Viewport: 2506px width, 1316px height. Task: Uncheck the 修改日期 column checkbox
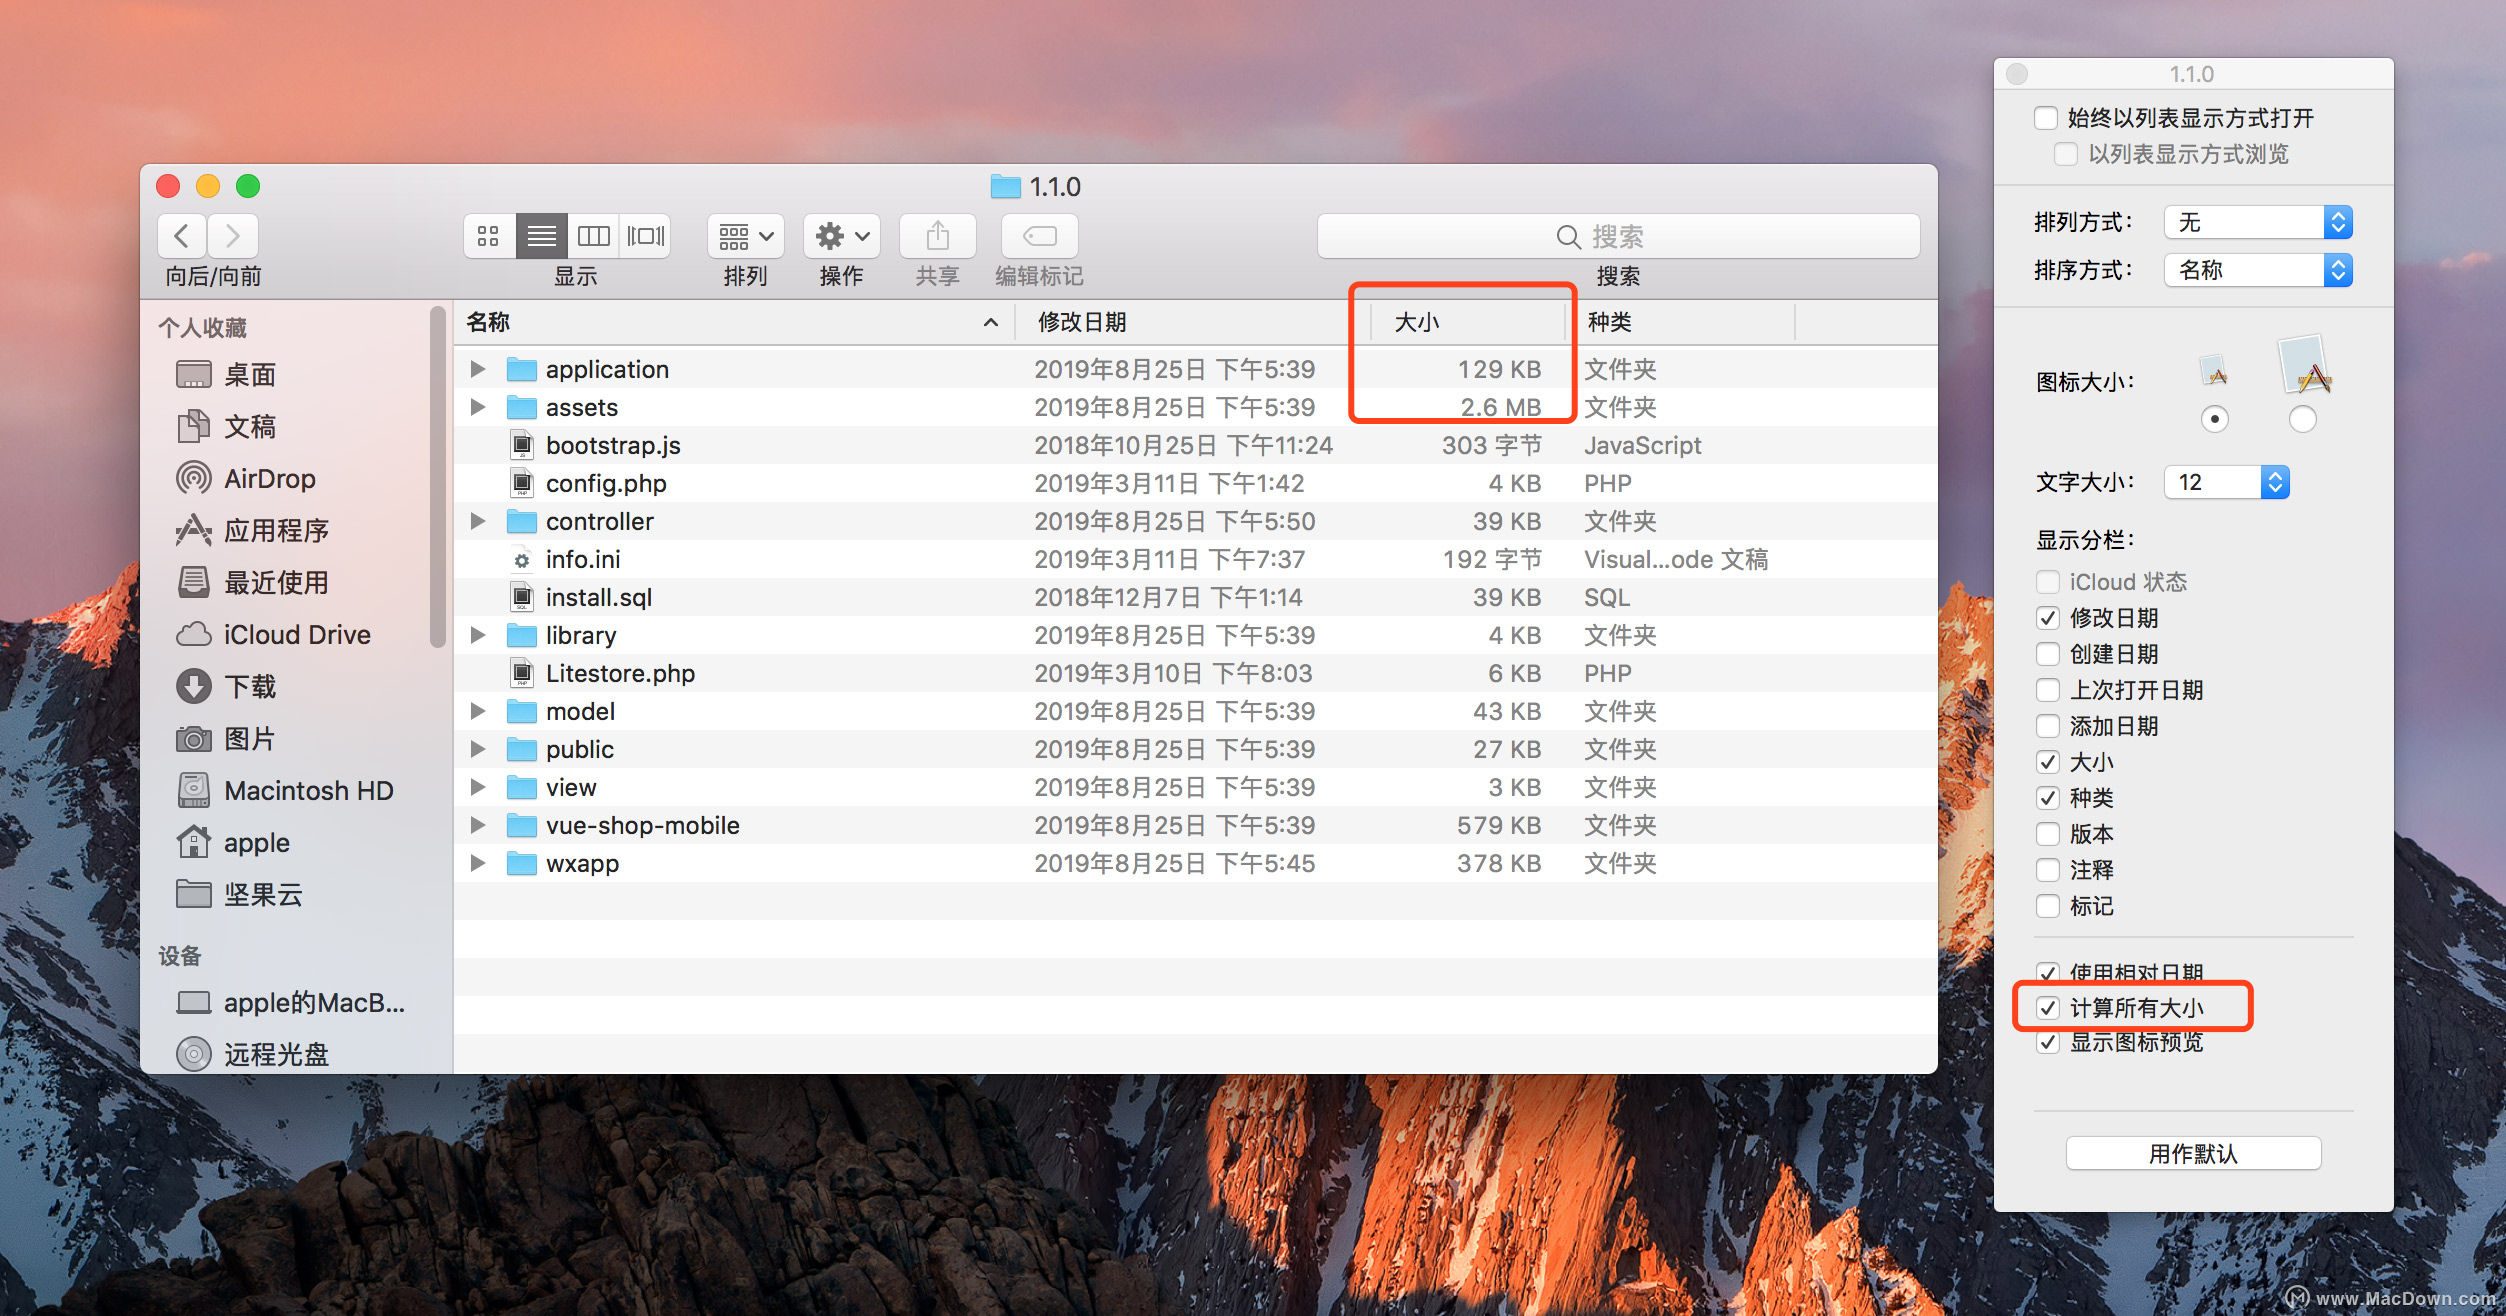tap(2048, 618)
